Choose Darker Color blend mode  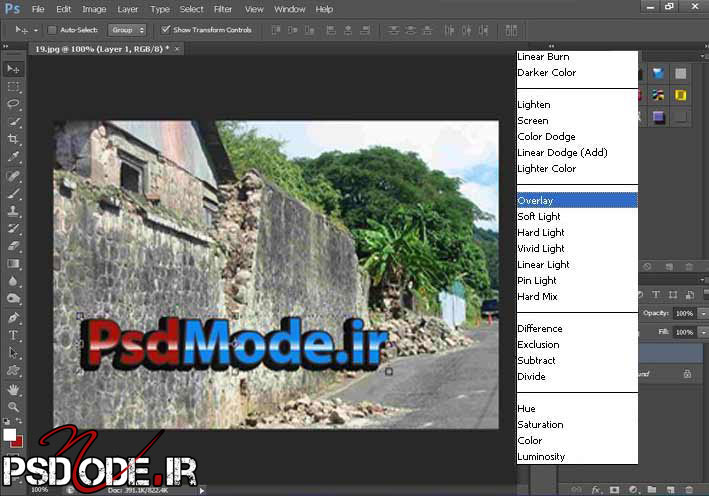[x=577, y=72]
